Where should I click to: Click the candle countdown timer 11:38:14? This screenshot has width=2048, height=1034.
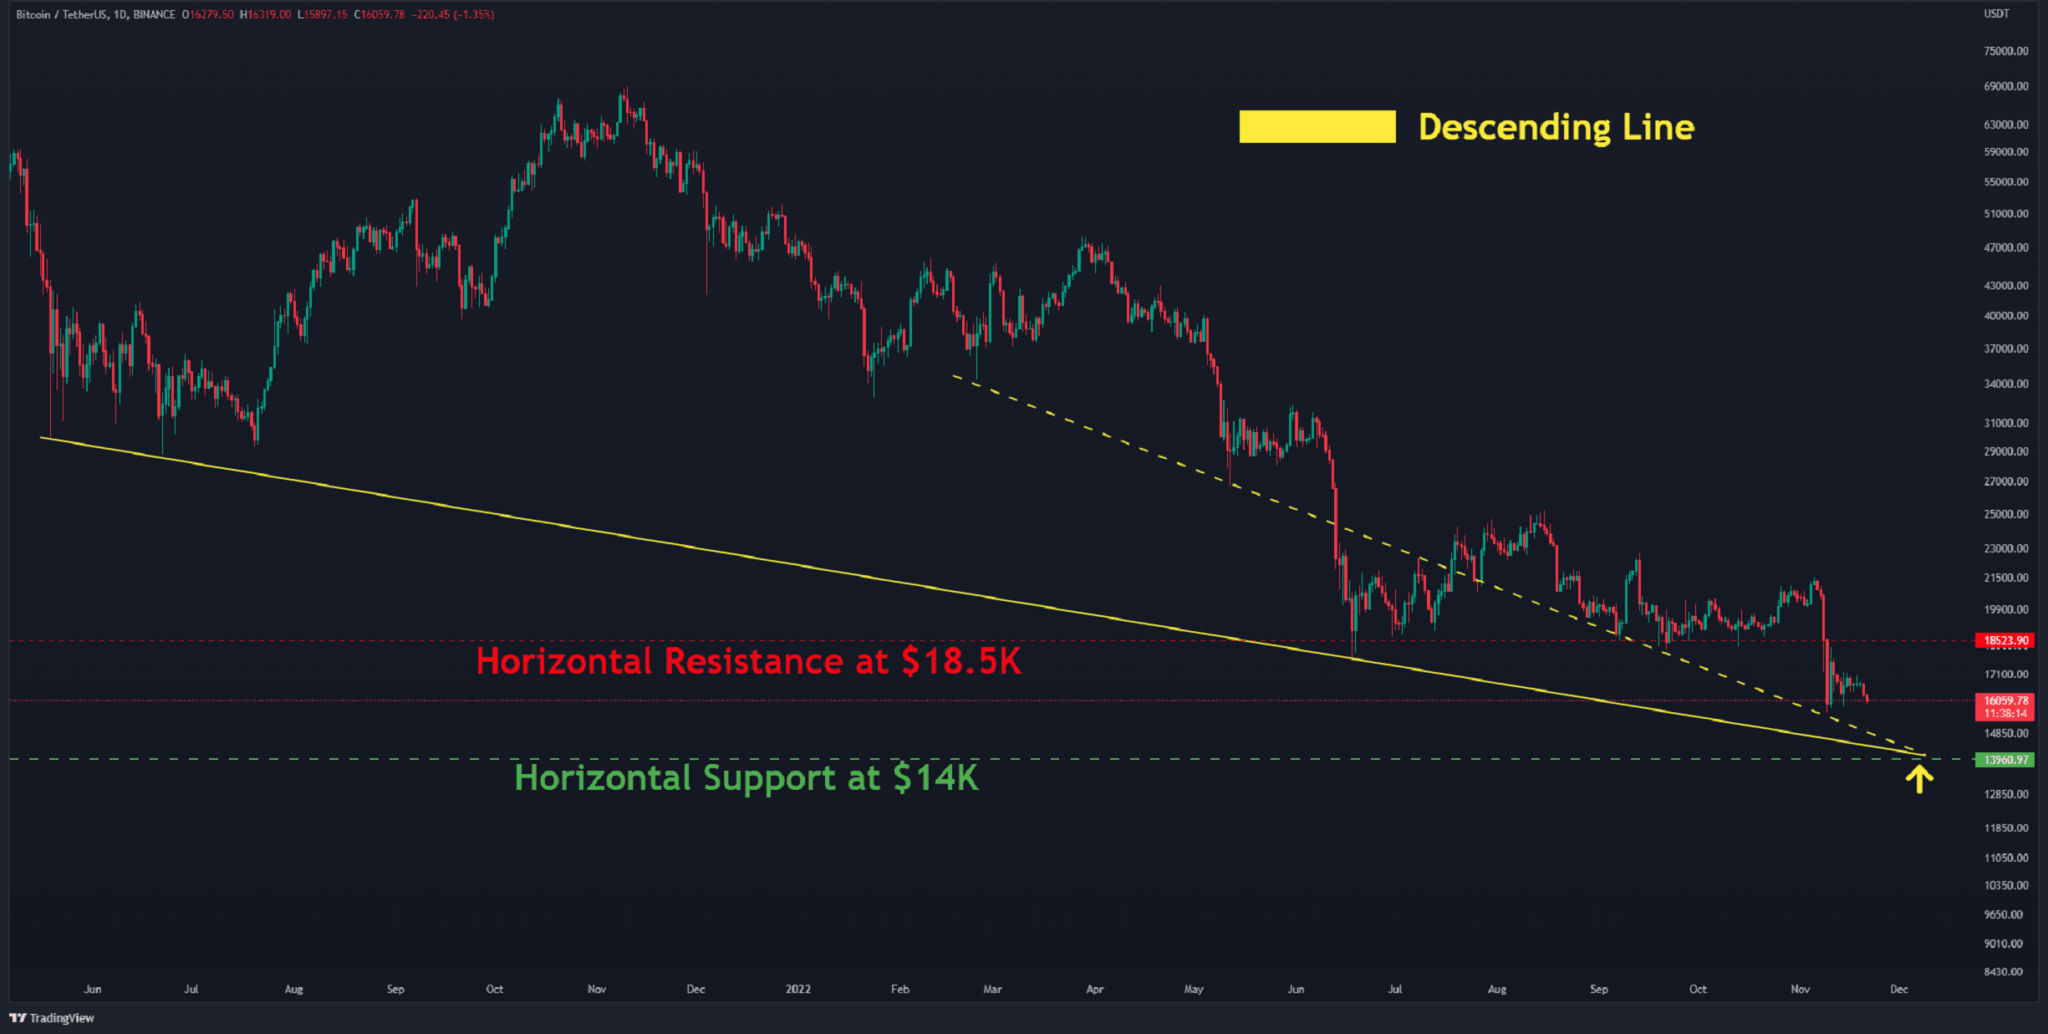pyautogui.click(x=2005, y=714)
